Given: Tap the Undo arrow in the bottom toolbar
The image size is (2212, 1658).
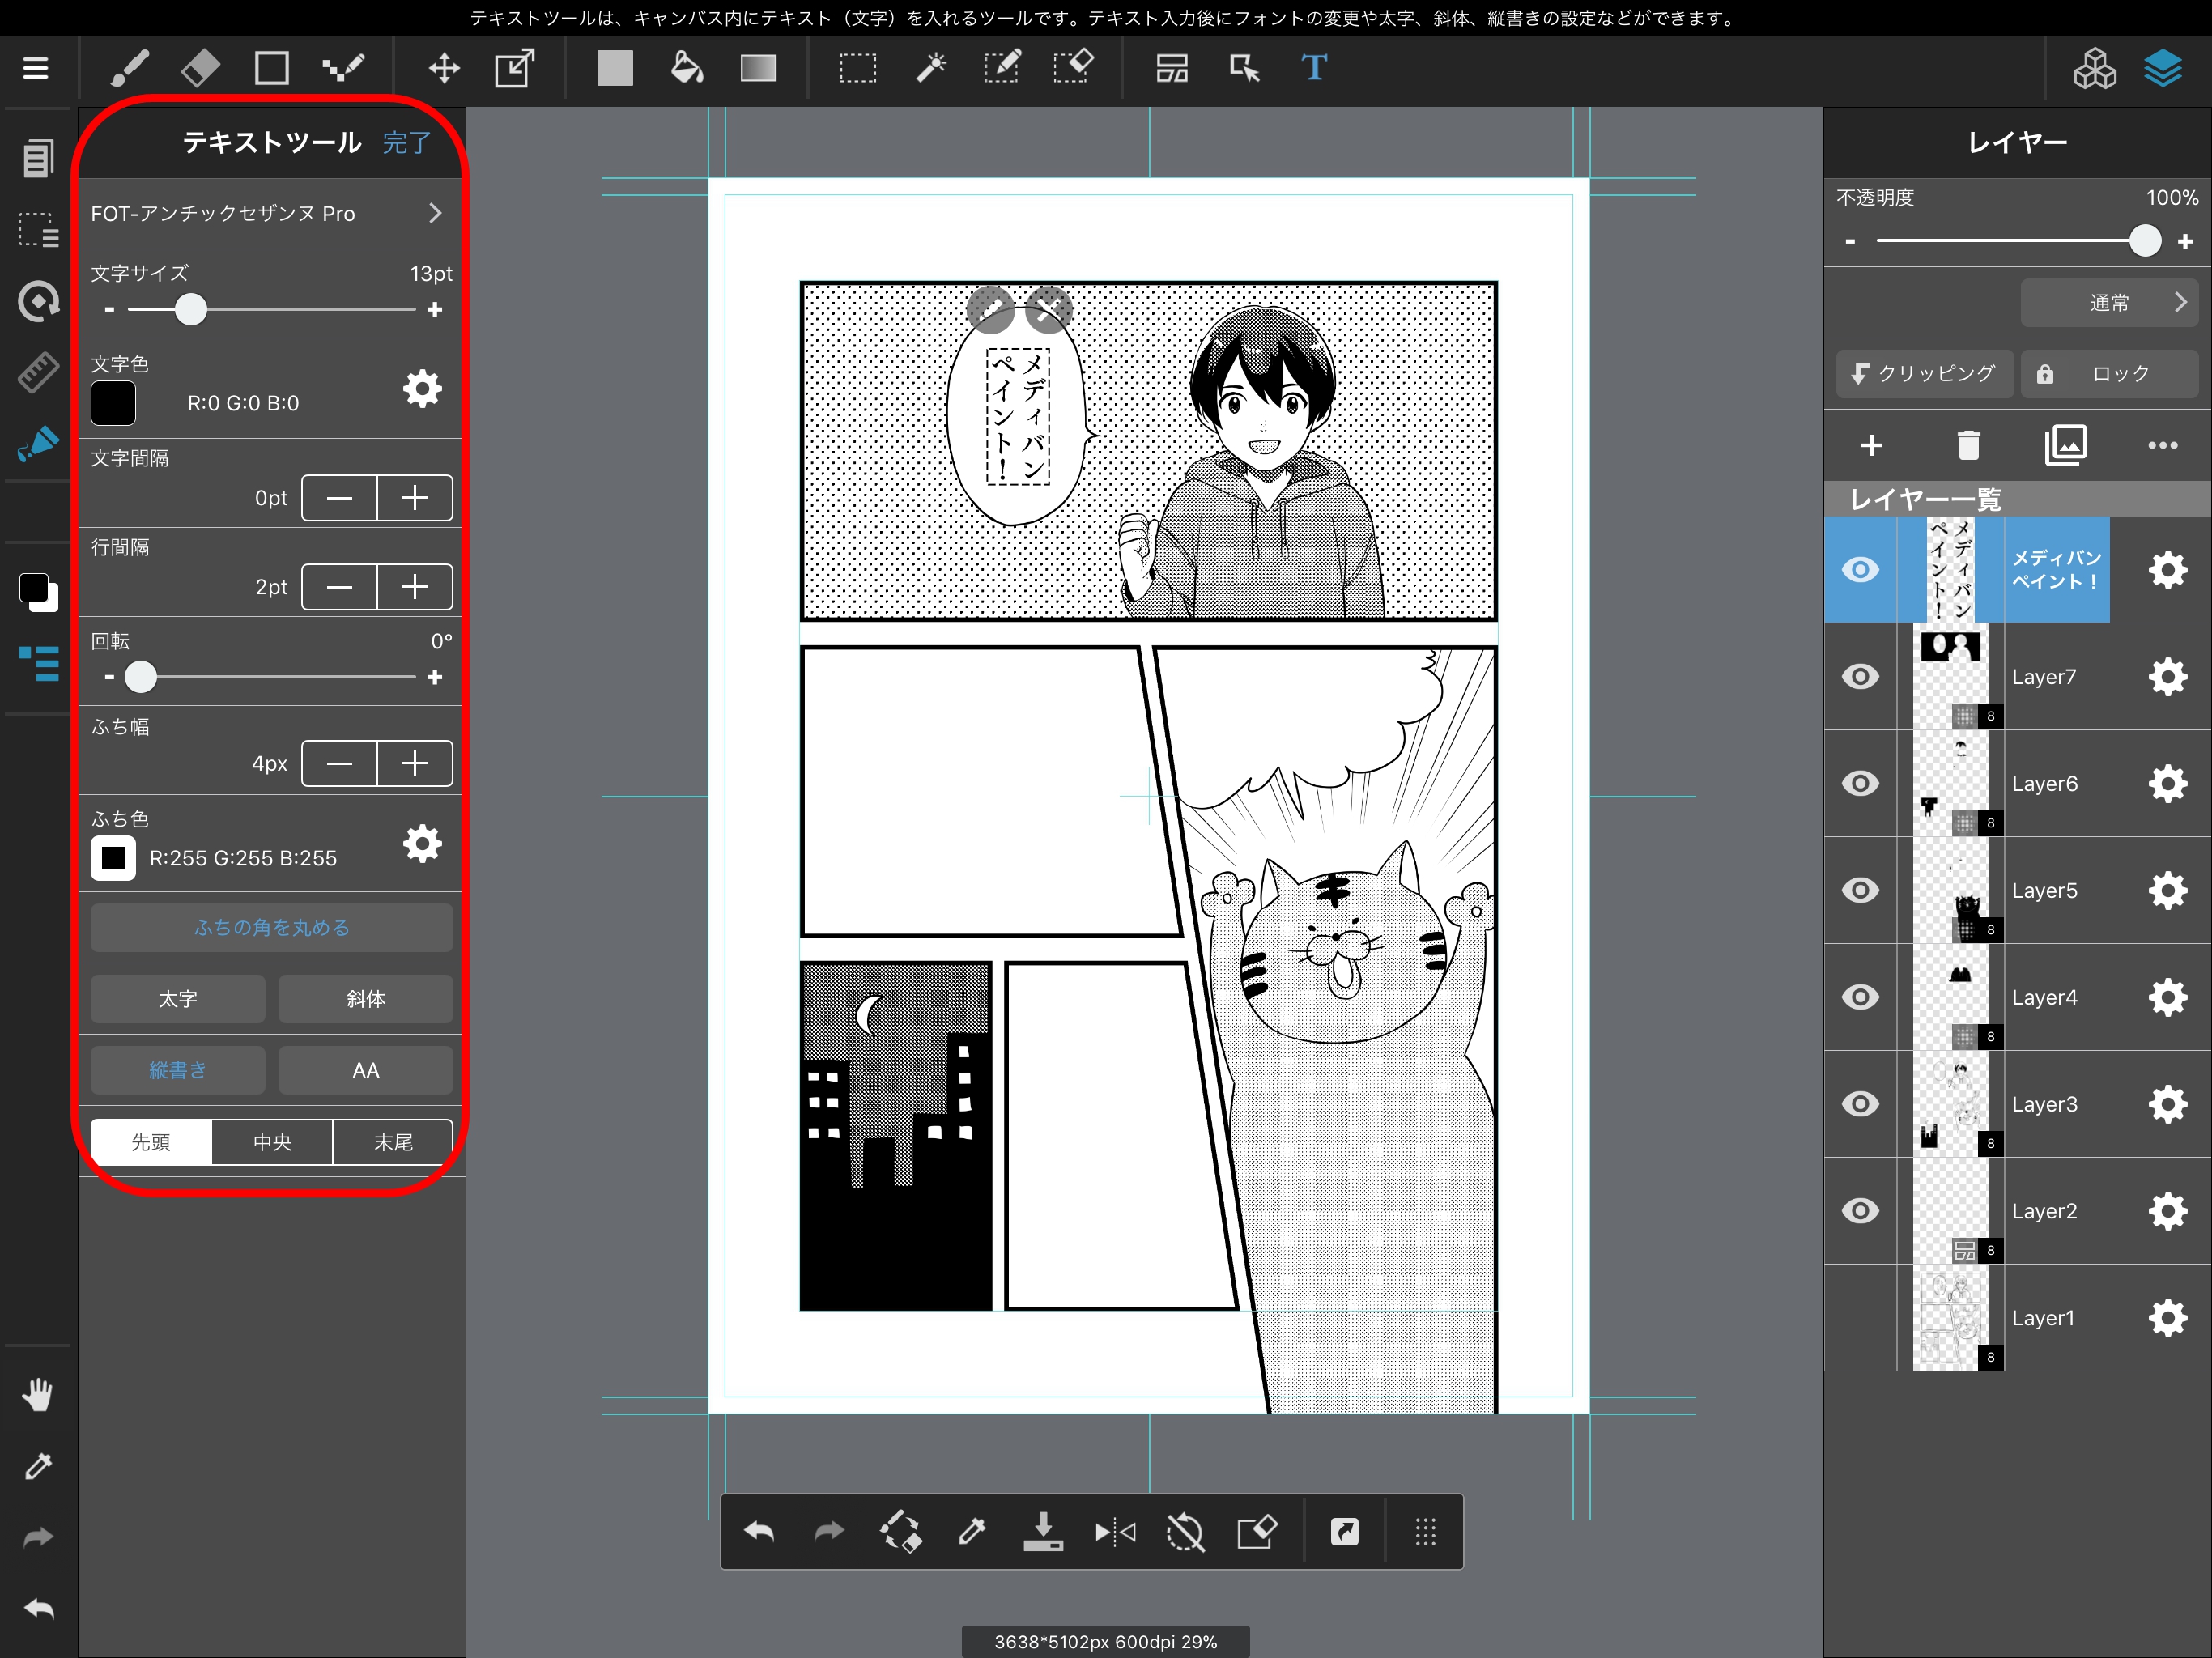Looking at the screenshot, I should (x=759, y=1531).
